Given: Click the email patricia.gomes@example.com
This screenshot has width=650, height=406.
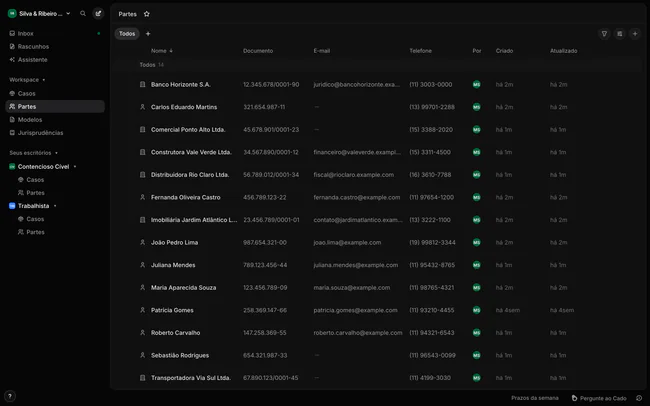Looking at the screenshot, I should 355,310.
